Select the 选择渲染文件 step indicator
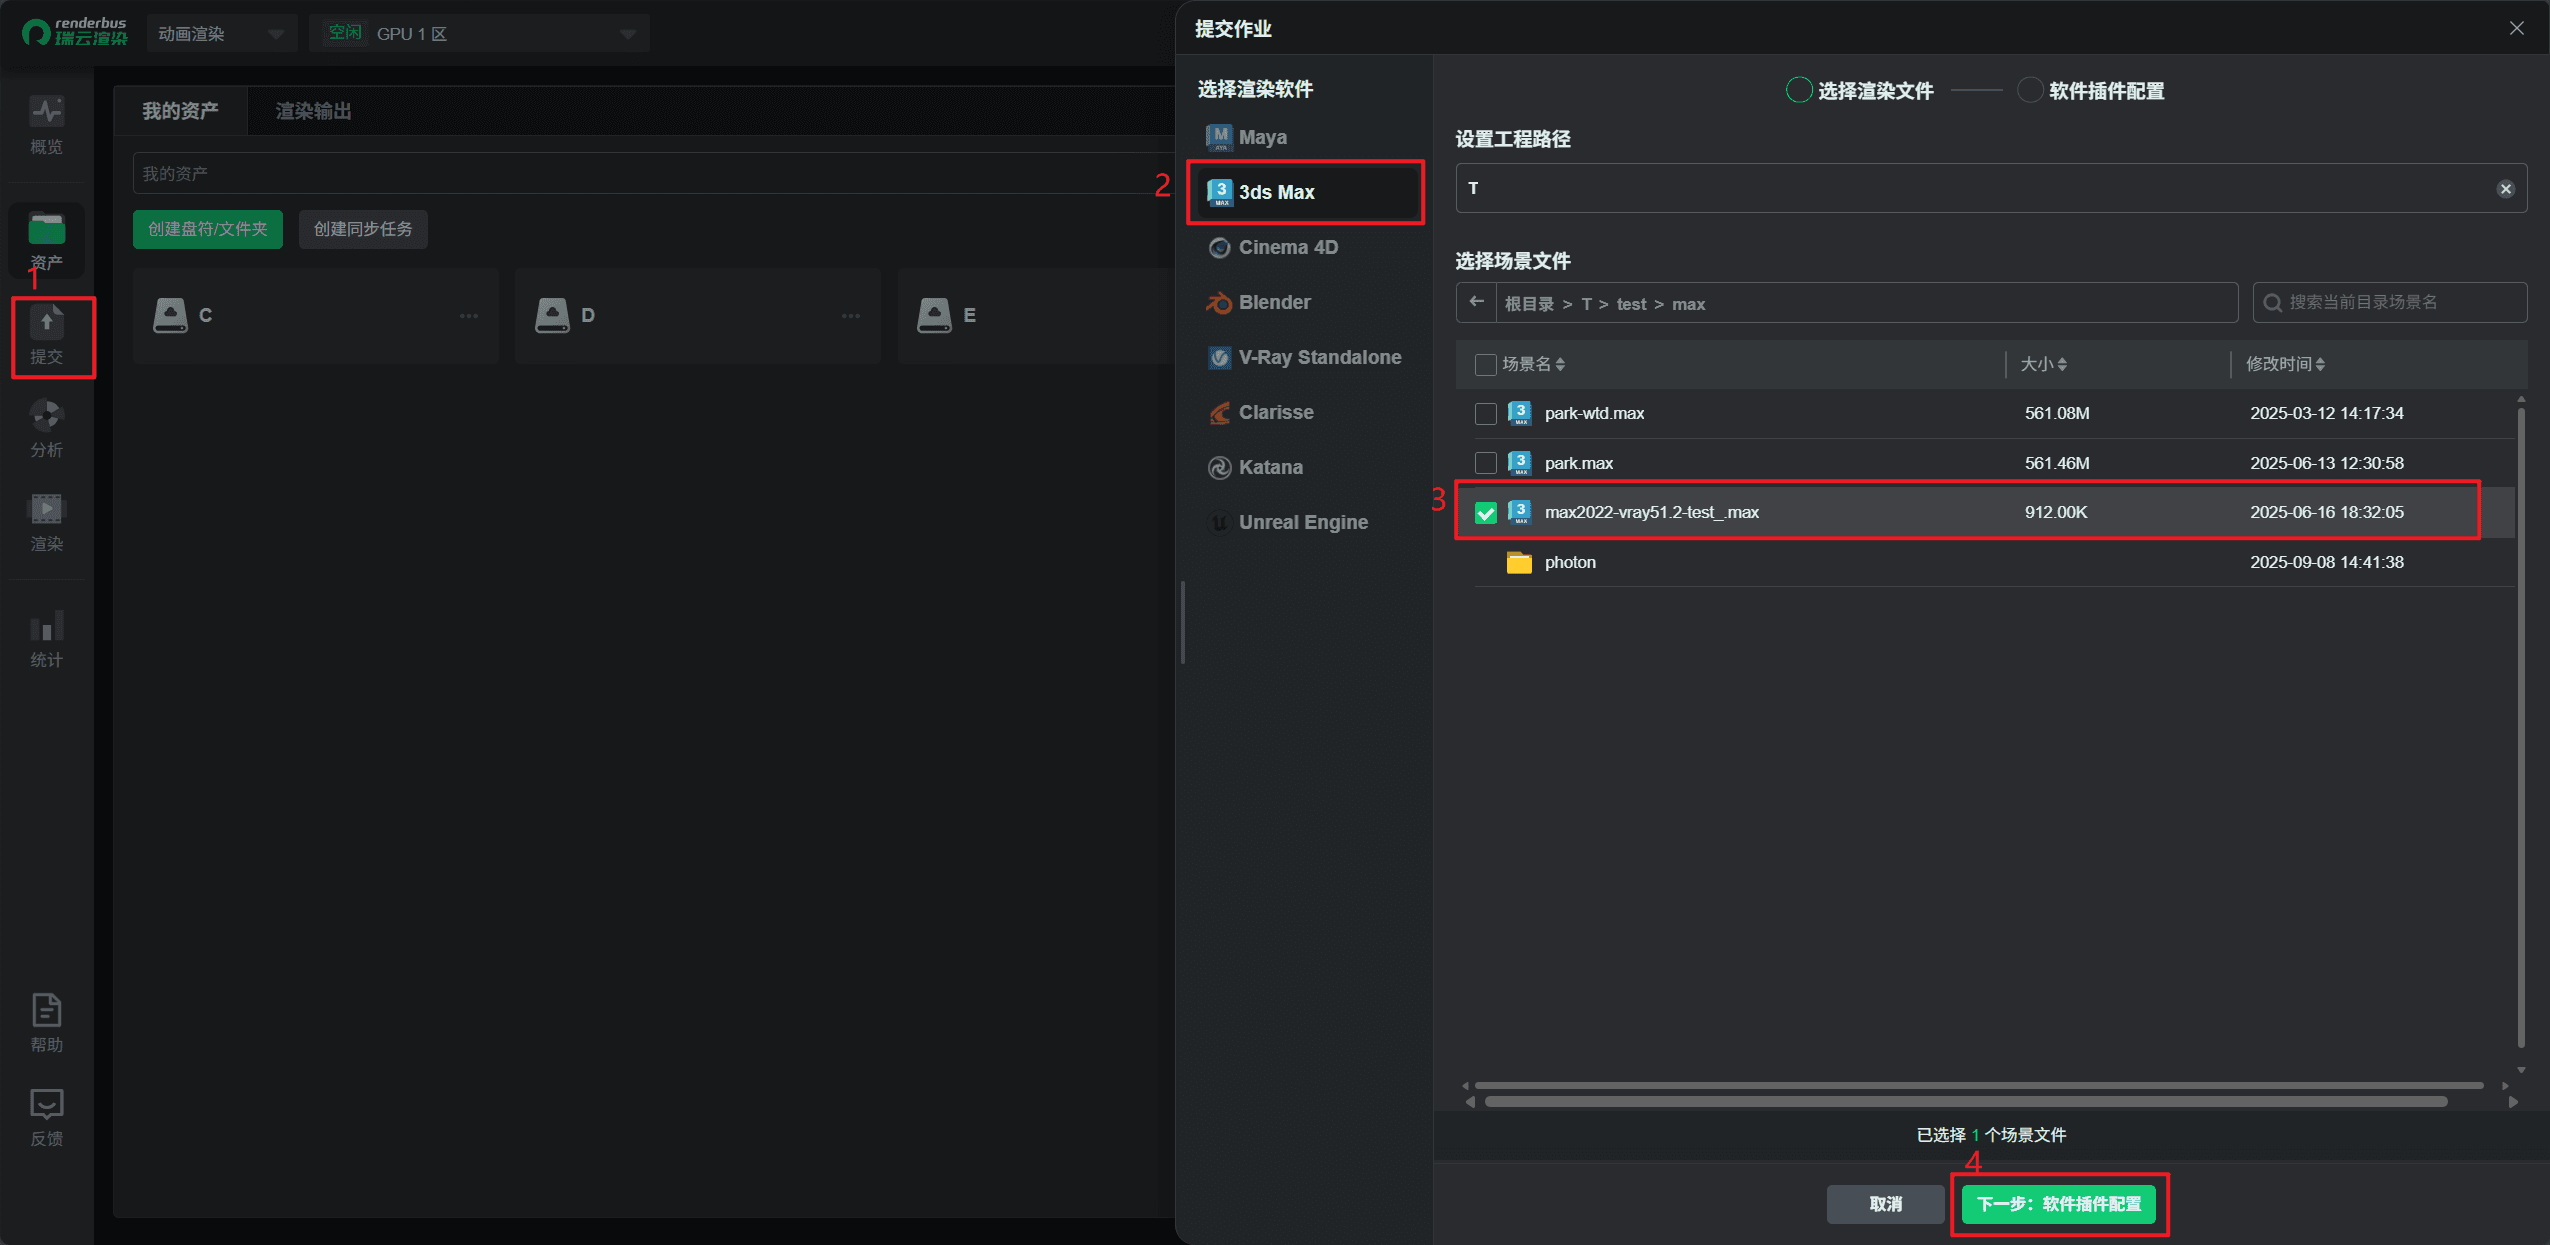Viewport: 2550px width, 1245px height. click(1860, 91)
